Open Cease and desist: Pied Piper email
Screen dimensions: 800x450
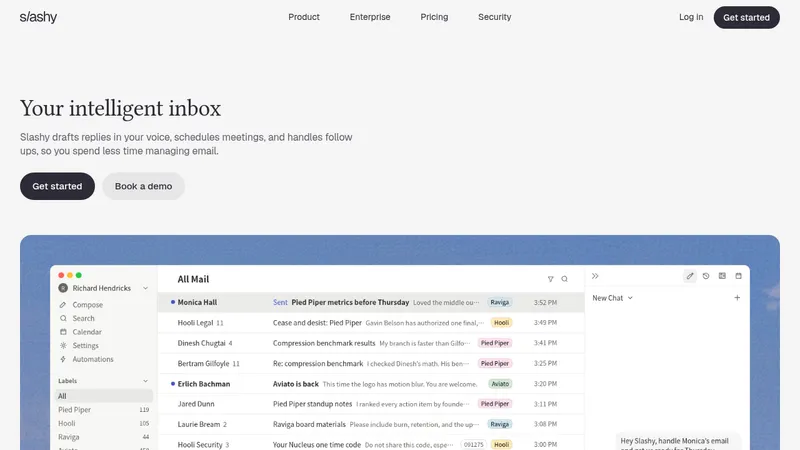[371, 322]
